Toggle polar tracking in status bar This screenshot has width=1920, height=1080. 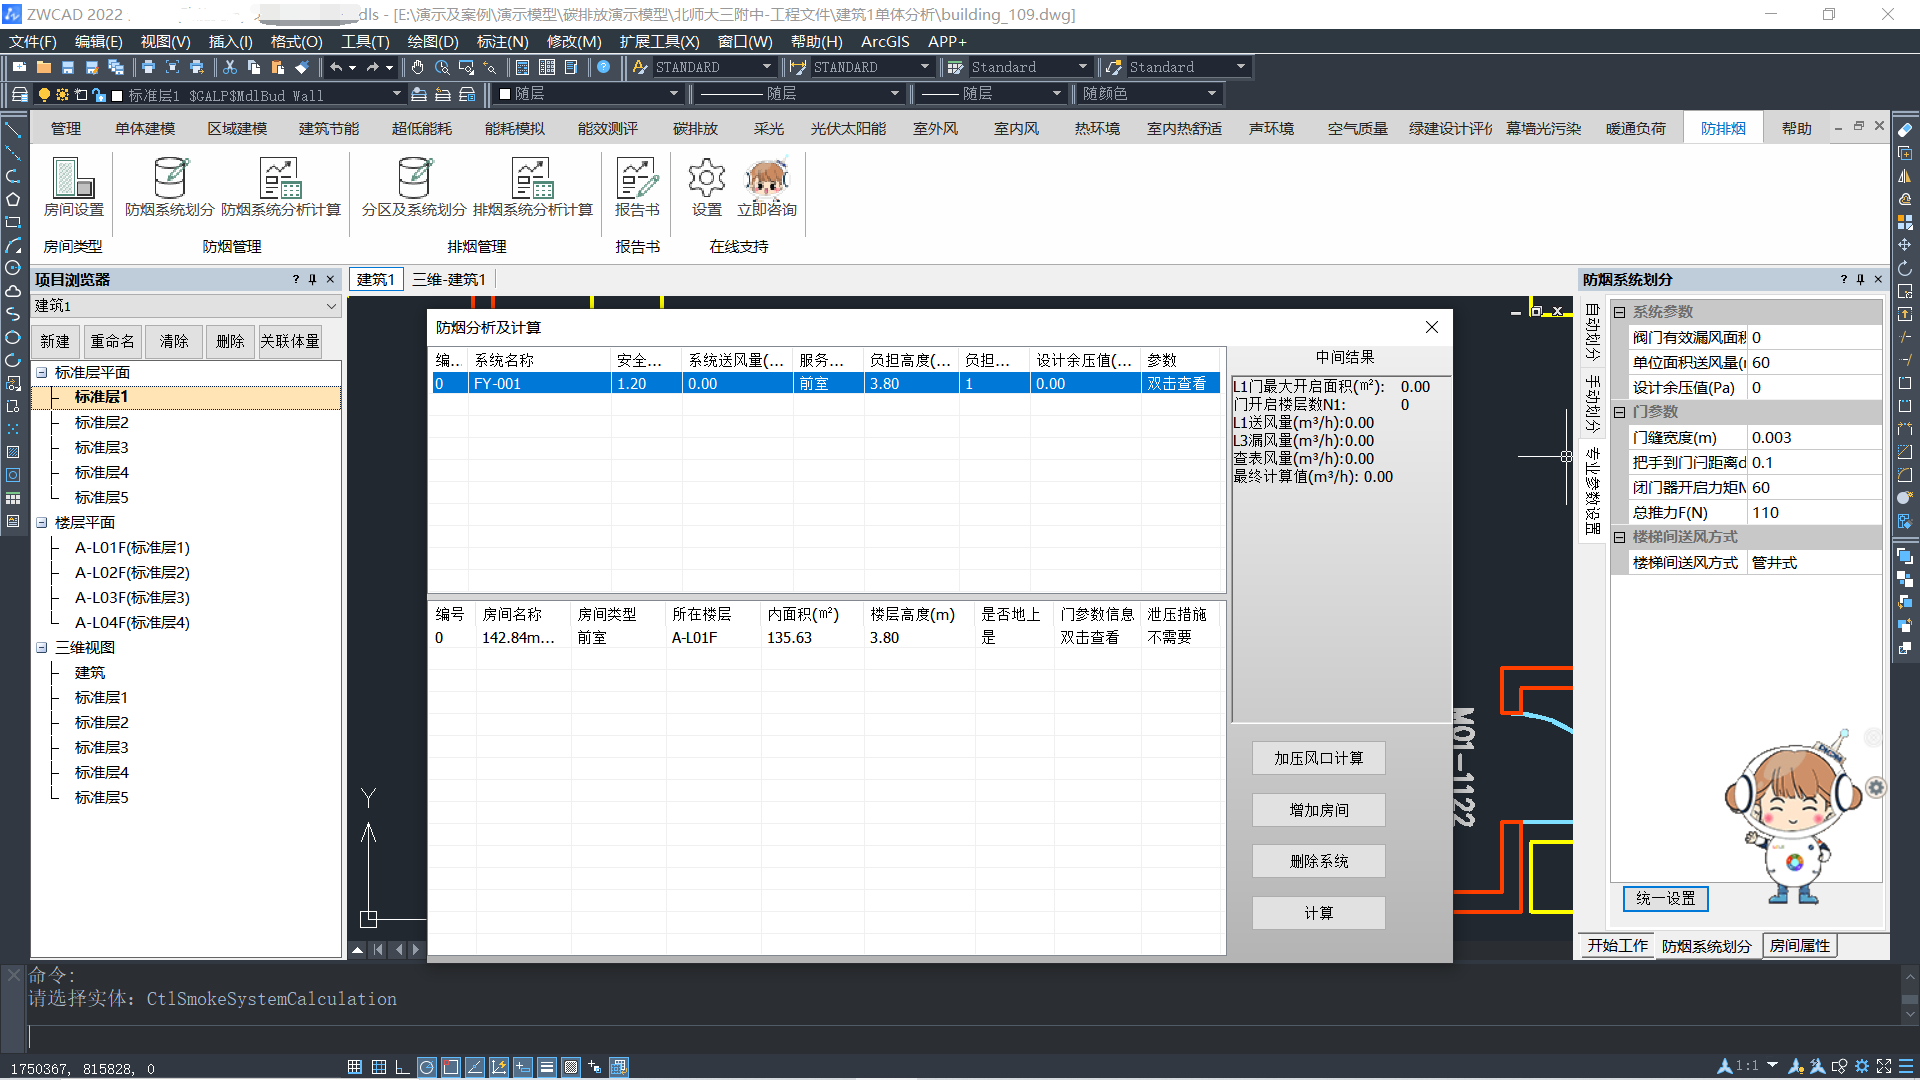coord(426,1067)
